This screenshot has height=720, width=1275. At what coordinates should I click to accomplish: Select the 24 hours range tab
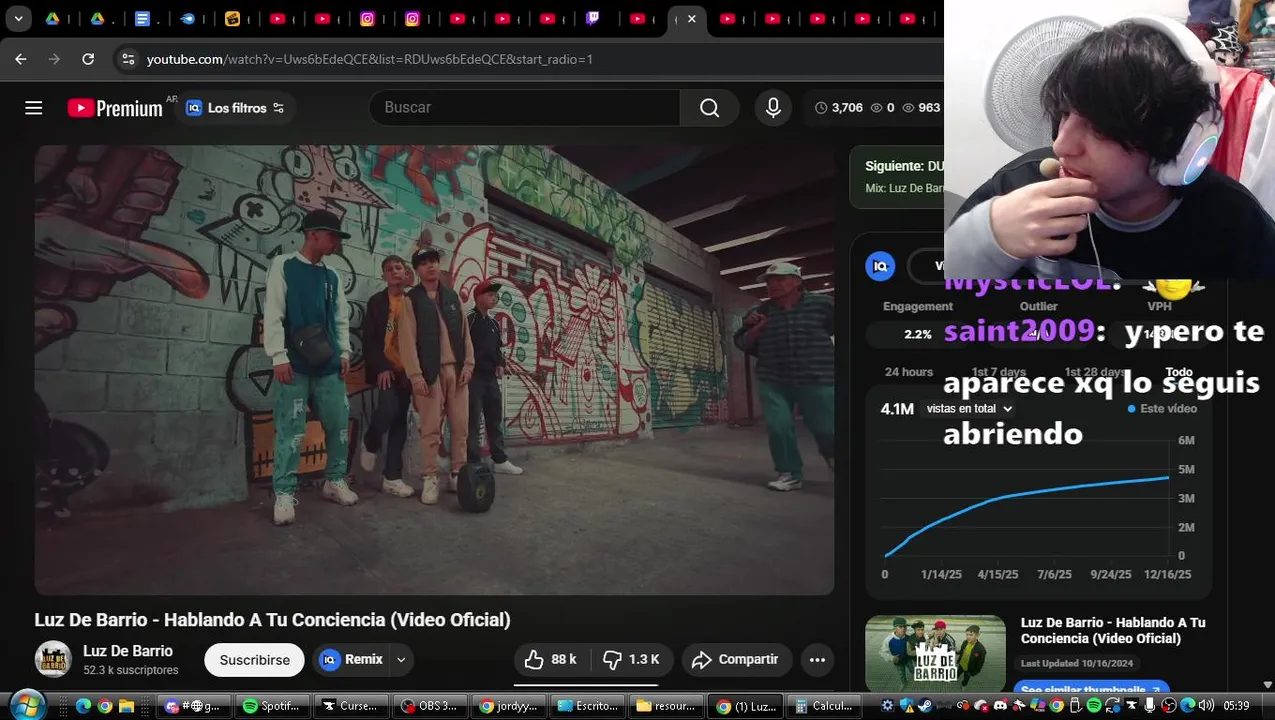(909, 372)
